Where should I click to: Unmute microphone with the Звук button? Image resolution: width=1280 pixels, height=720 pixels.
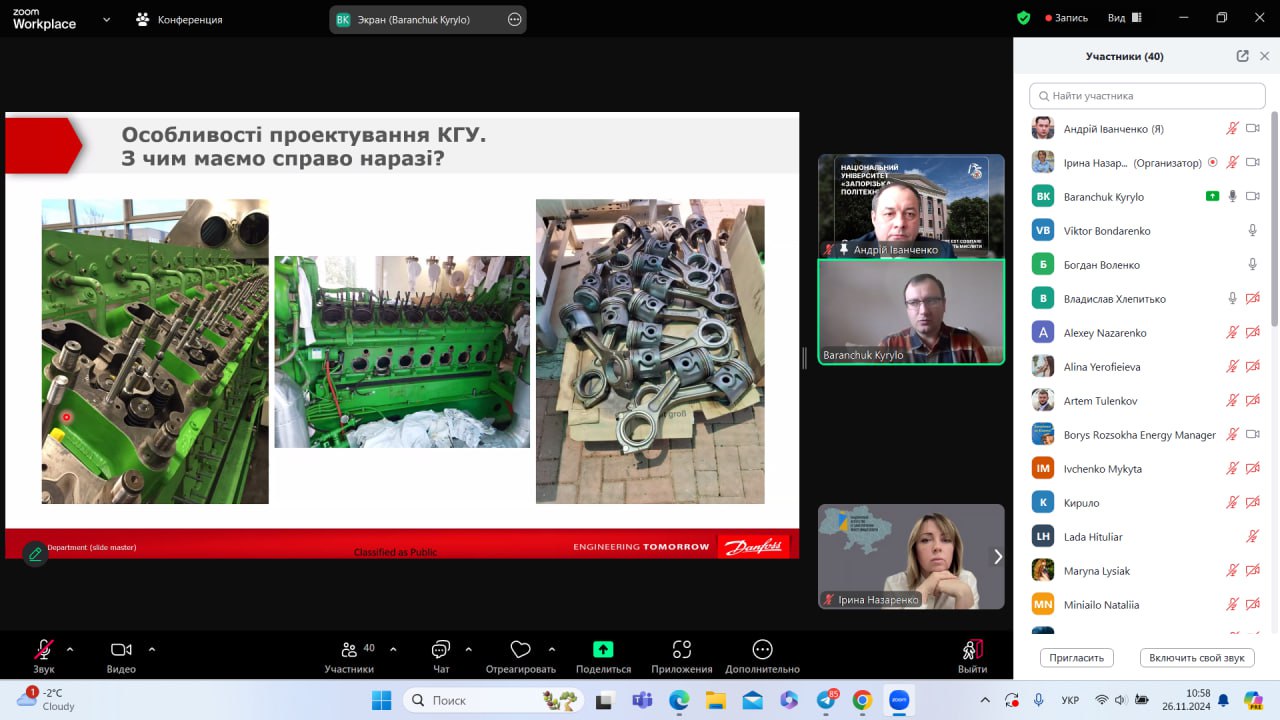coord(44,650)
